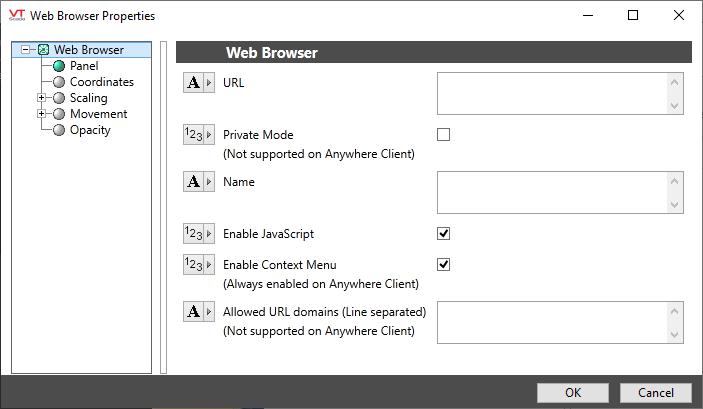Click the text tag button beside Allowed URL domains
Screen dimensions: 703x409
(x=199, y=312)
